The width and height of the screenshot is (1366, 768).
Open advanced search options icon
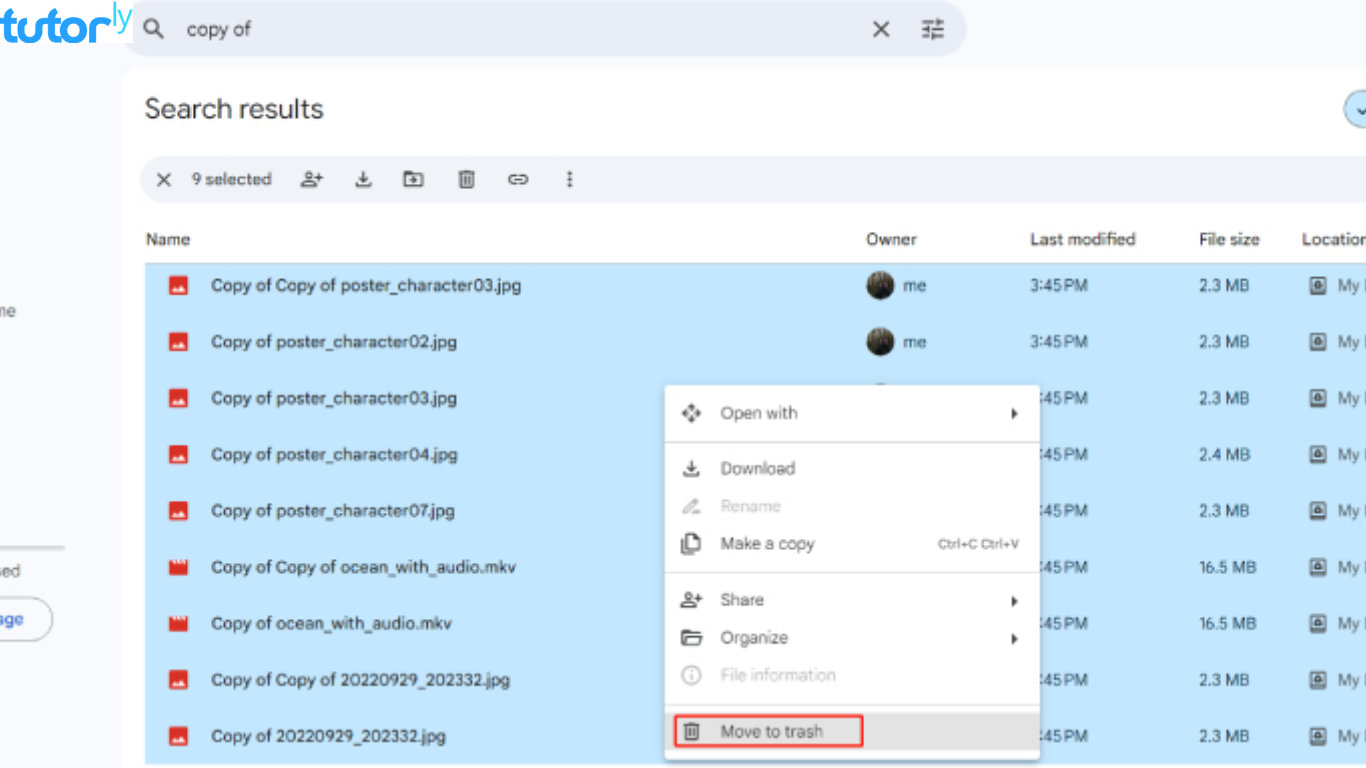(x=932, y=29)
